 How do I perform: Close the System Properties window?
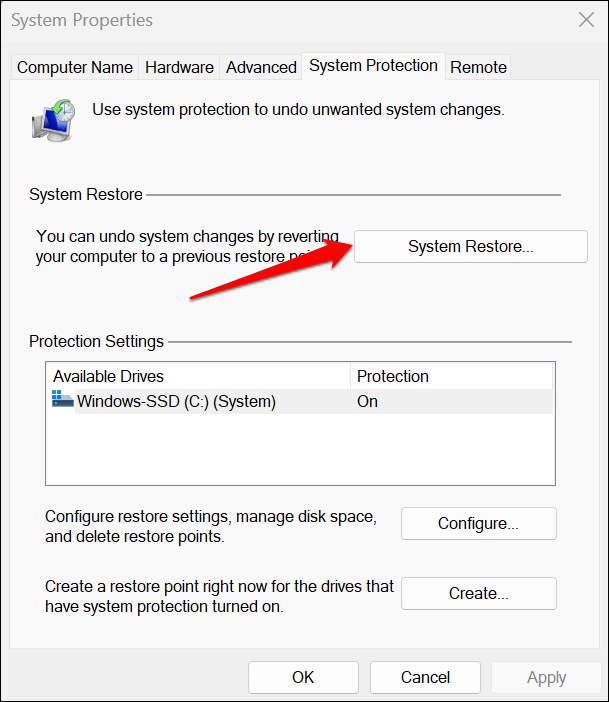(x=585, y=19)
